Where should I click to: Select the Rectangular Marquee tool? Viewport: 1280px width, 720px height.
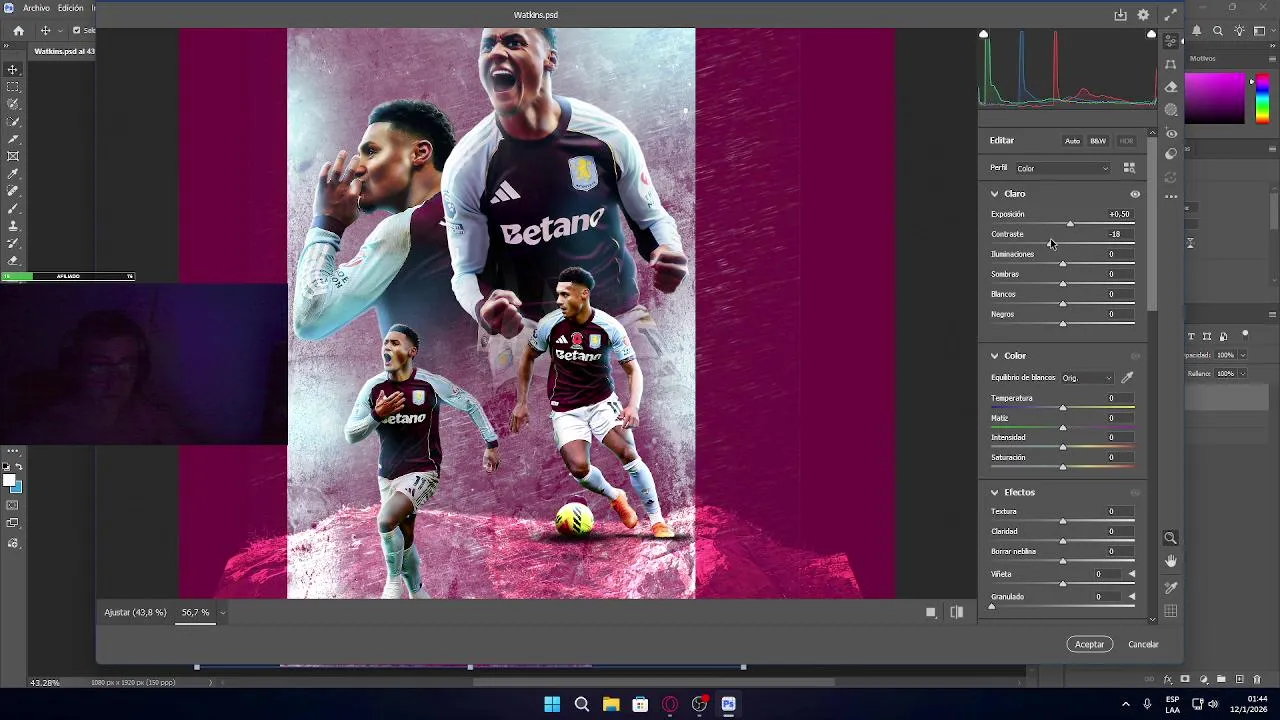coord(13,87)
